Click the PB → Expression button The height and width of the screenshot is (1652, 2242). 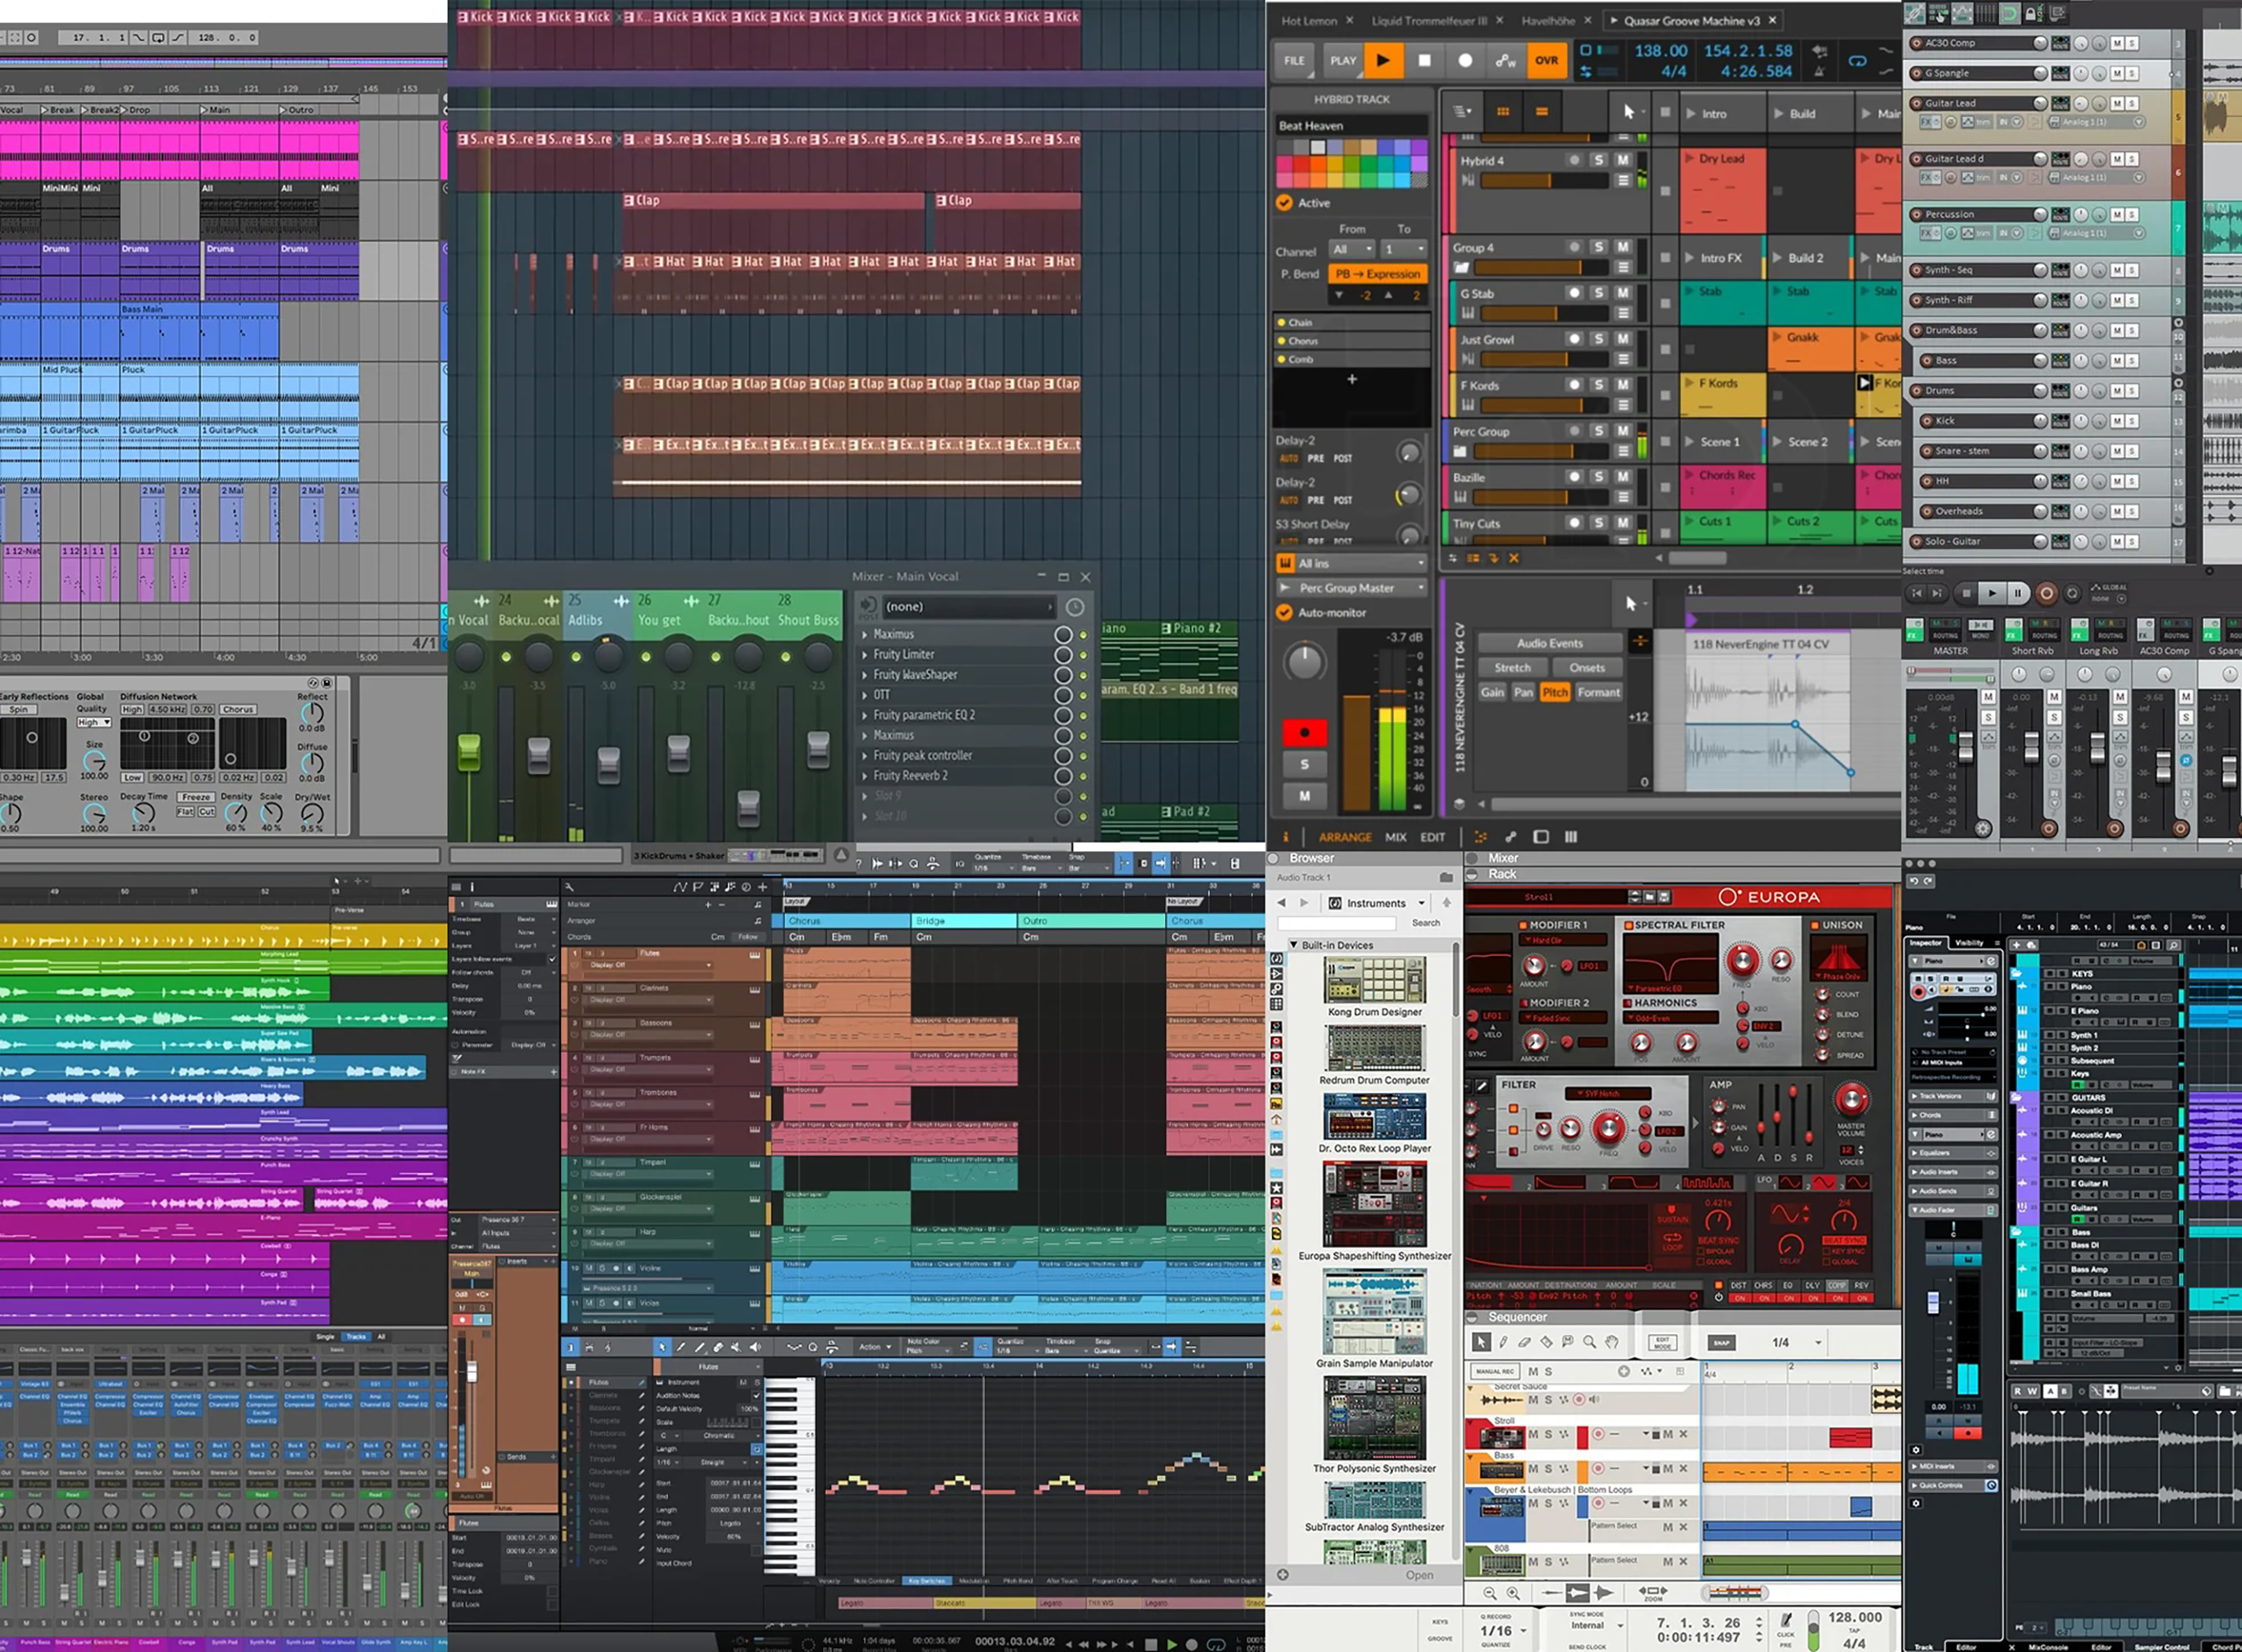click(x=1377, y=274)
